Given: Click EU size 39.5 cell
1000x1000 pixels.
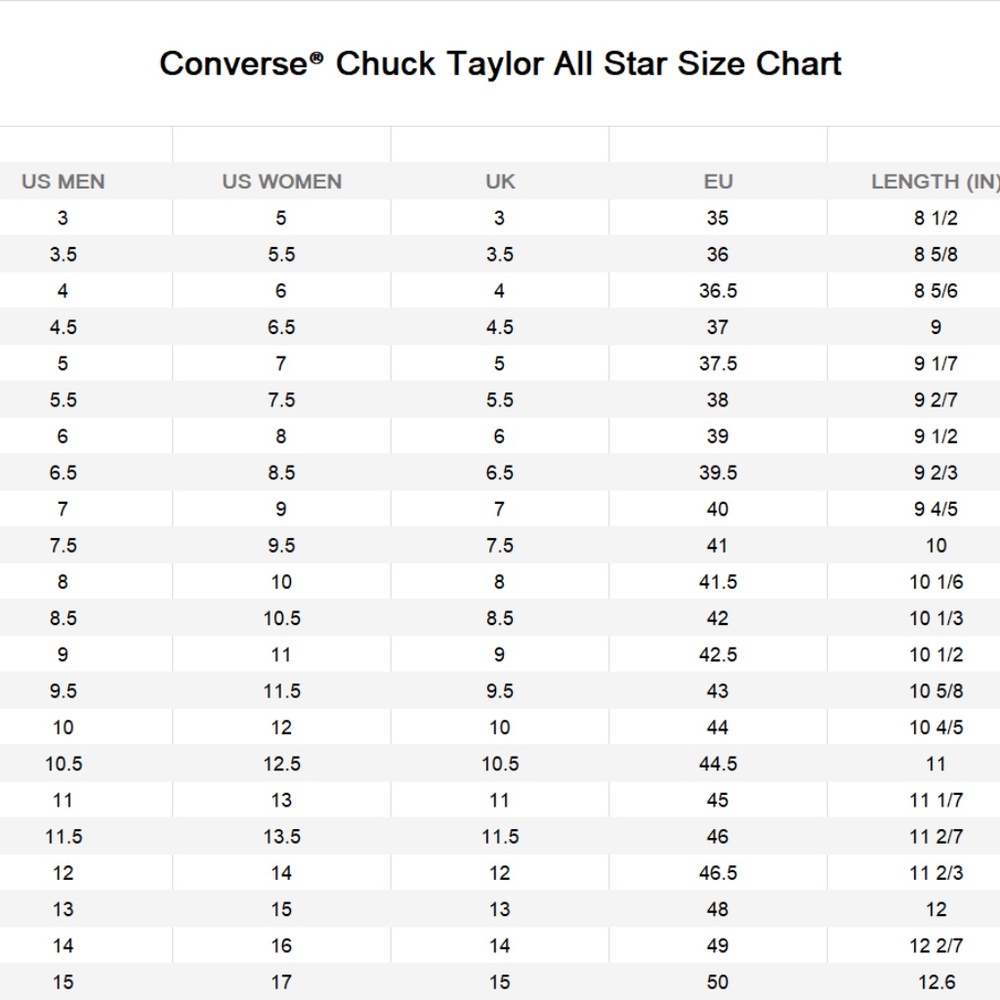Looking at the screenshot, I should [x=718, y=473].
